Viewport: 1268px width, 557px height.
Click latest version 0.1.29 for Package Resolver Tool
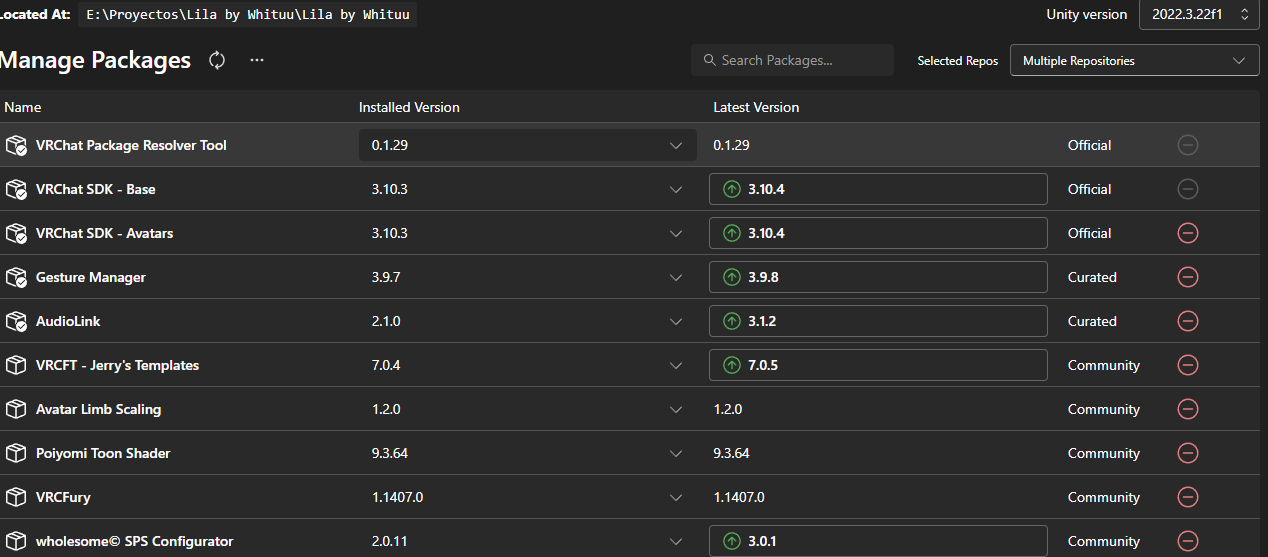pos(731,145)
